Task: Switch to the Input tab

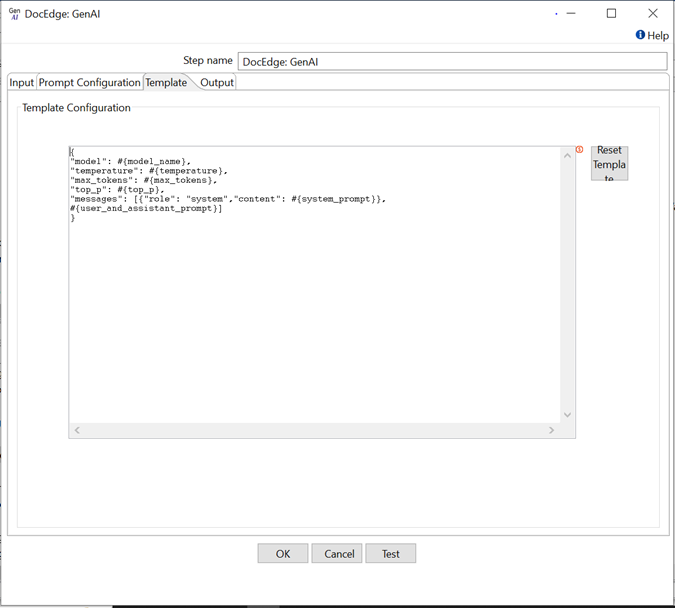Action: 21,82
